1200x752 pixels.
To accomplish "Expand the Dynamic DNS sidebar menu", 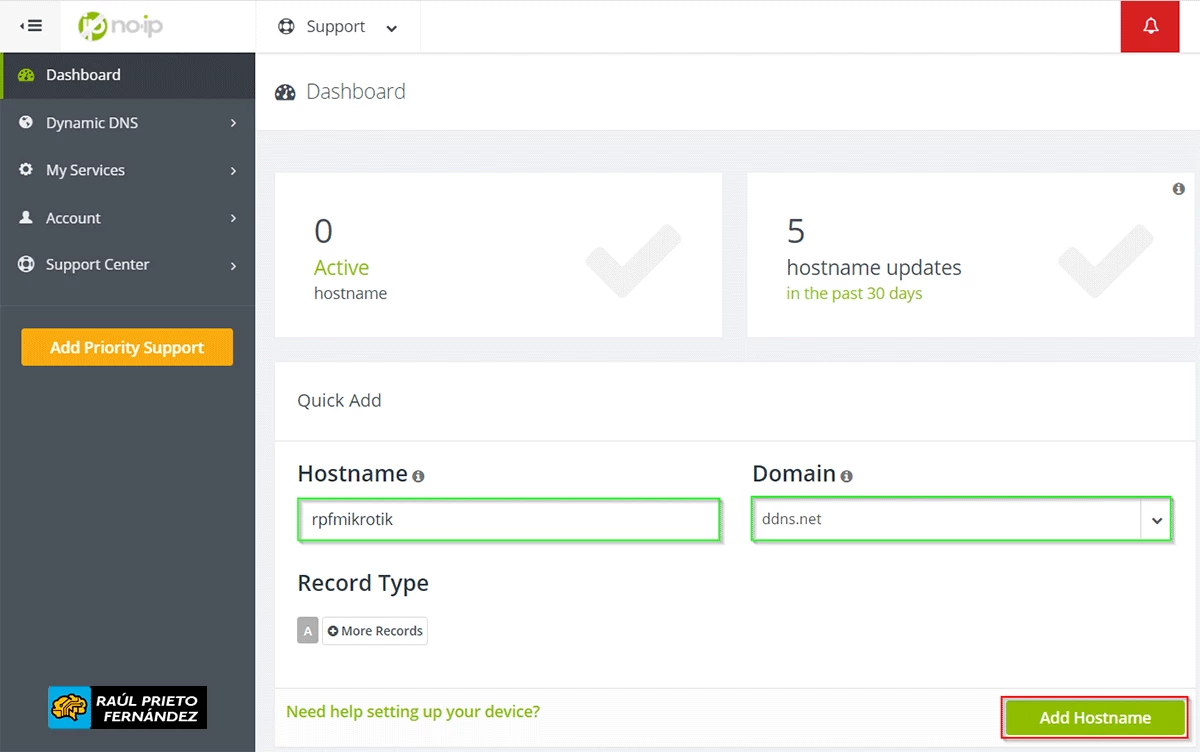I will click(127, 123).
